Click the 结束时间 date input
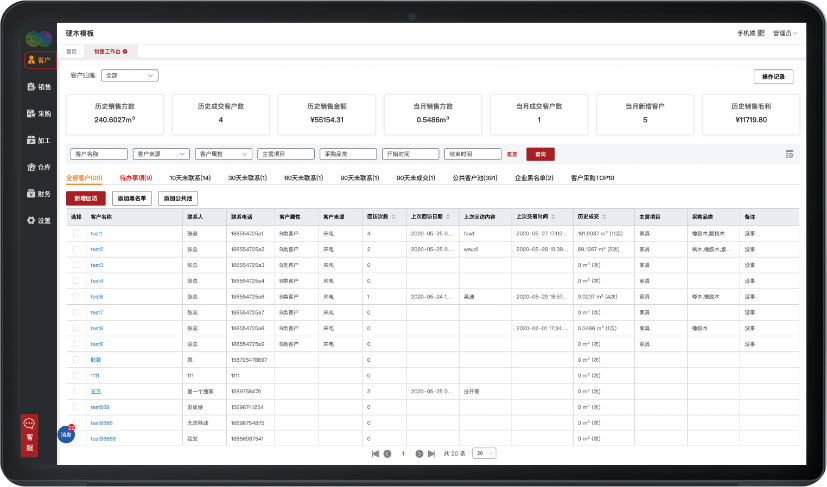Image resolution: width=827 pixels, height=487 pixels. 473,154
